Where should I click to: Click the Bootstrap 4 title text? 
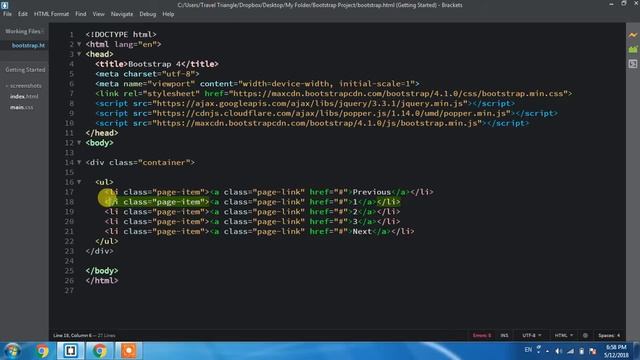(x=154, y=64)
